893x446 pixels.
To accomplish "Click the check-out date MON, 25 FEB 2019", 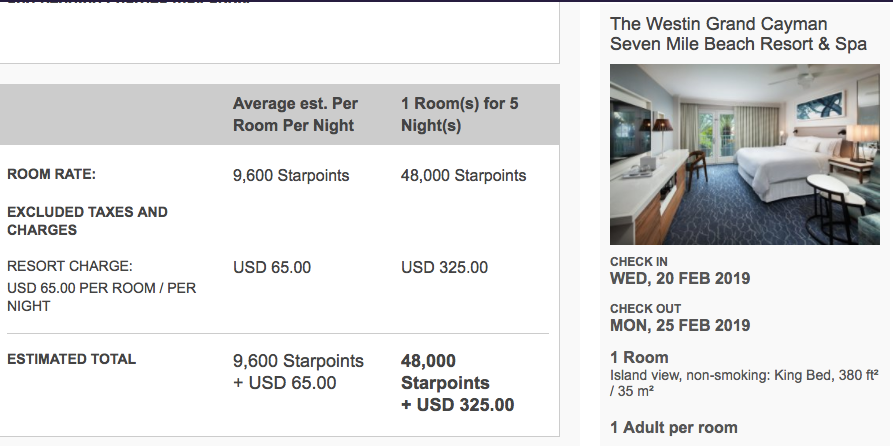I will 680,325.
